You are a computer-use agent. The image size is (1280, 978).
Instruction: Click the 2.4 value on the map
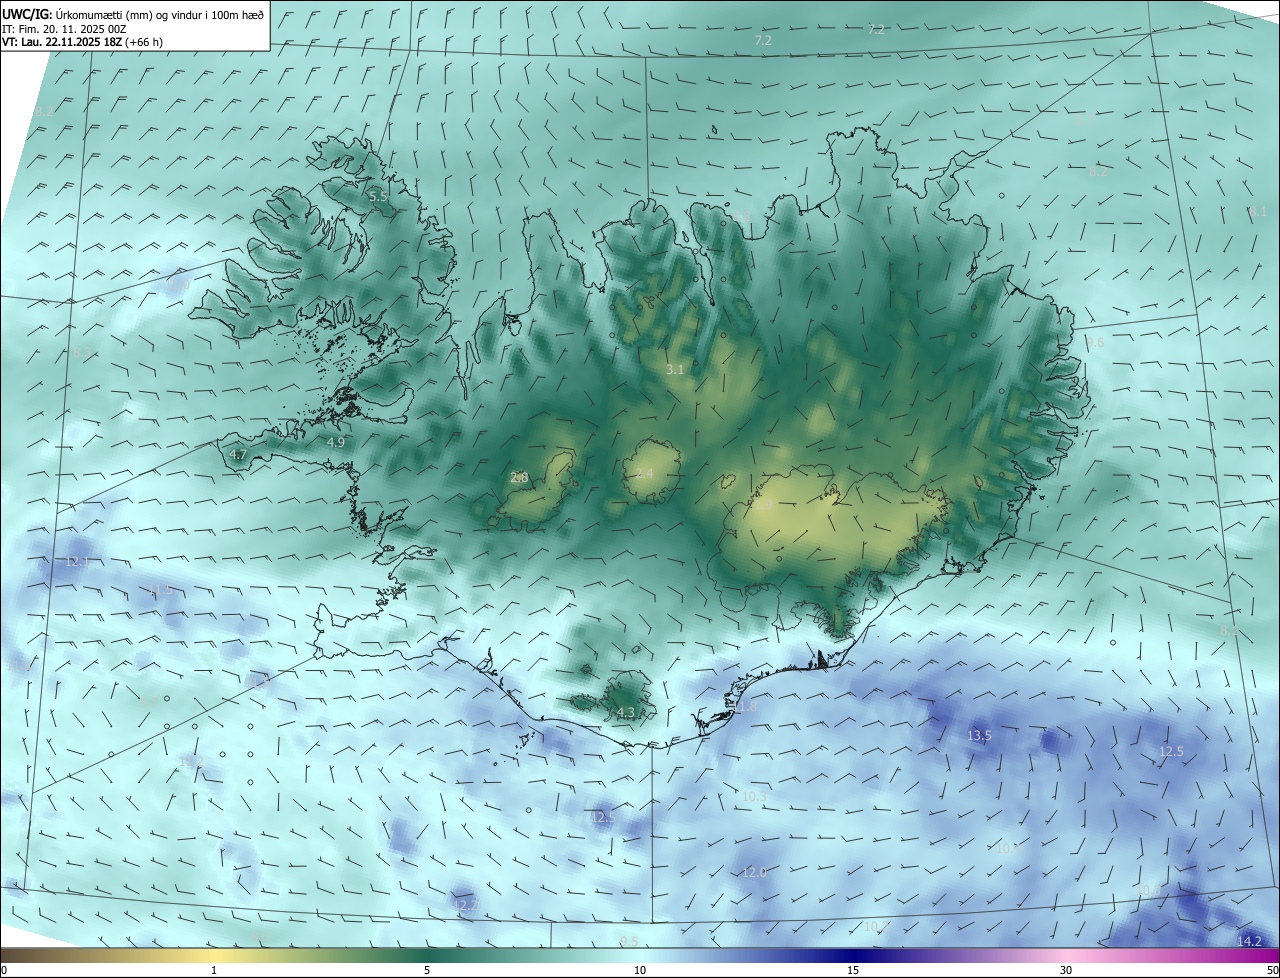coord(644,474)
